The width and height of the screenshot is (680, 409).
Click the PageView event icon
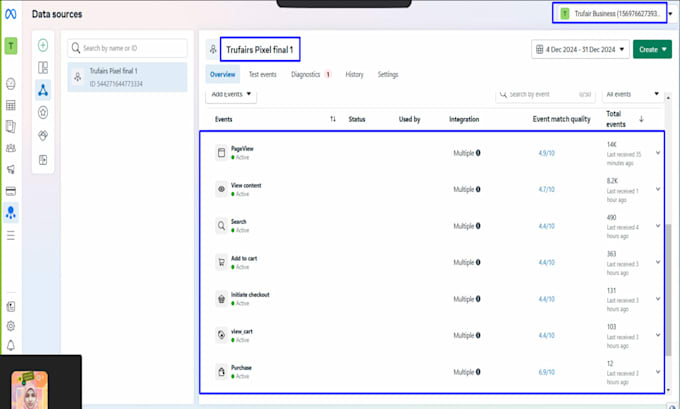(x=222, y=153)
